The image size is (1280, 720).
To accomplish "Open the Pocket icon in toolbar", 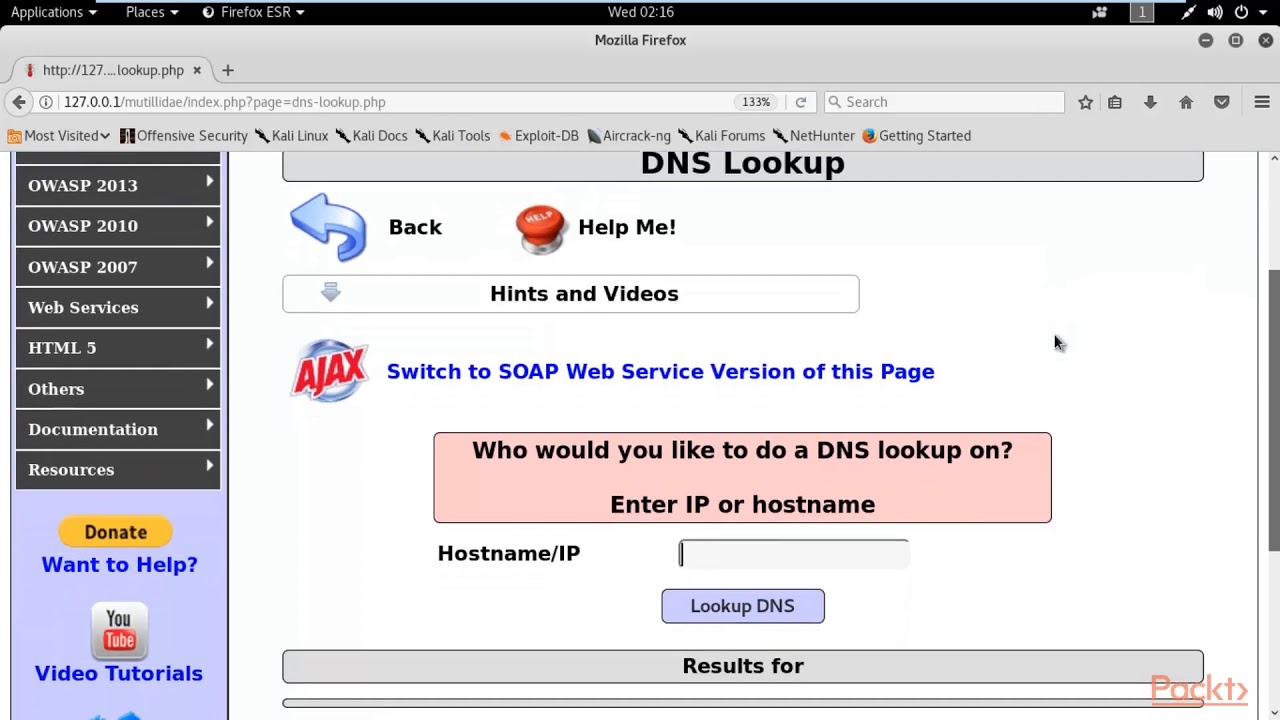I will (x=1221, y=102).
